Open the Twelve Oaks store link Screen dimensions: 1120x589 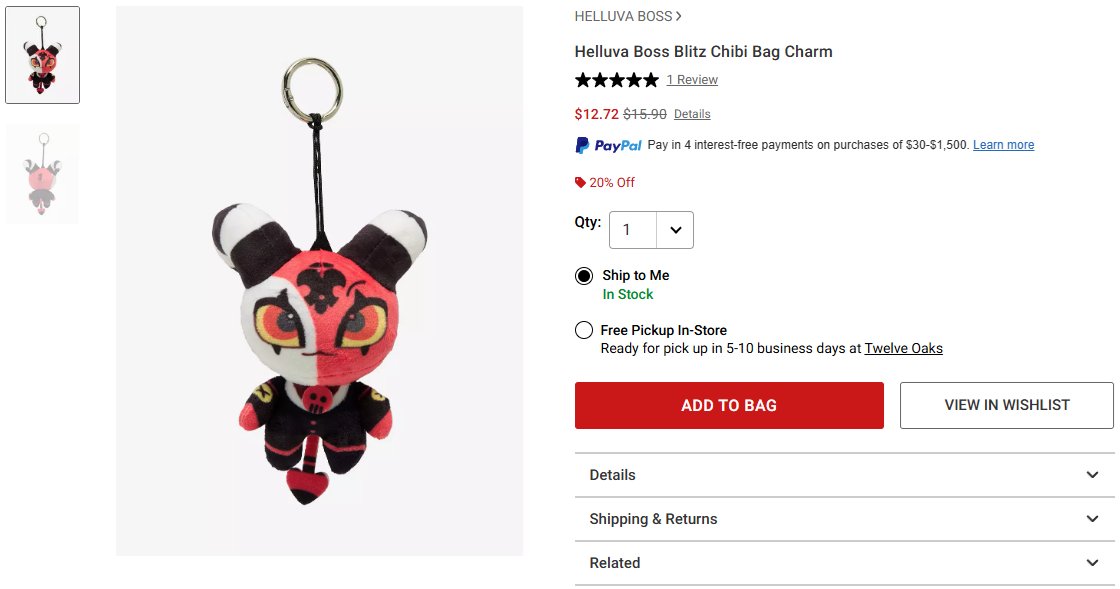[x=904, y=348]
